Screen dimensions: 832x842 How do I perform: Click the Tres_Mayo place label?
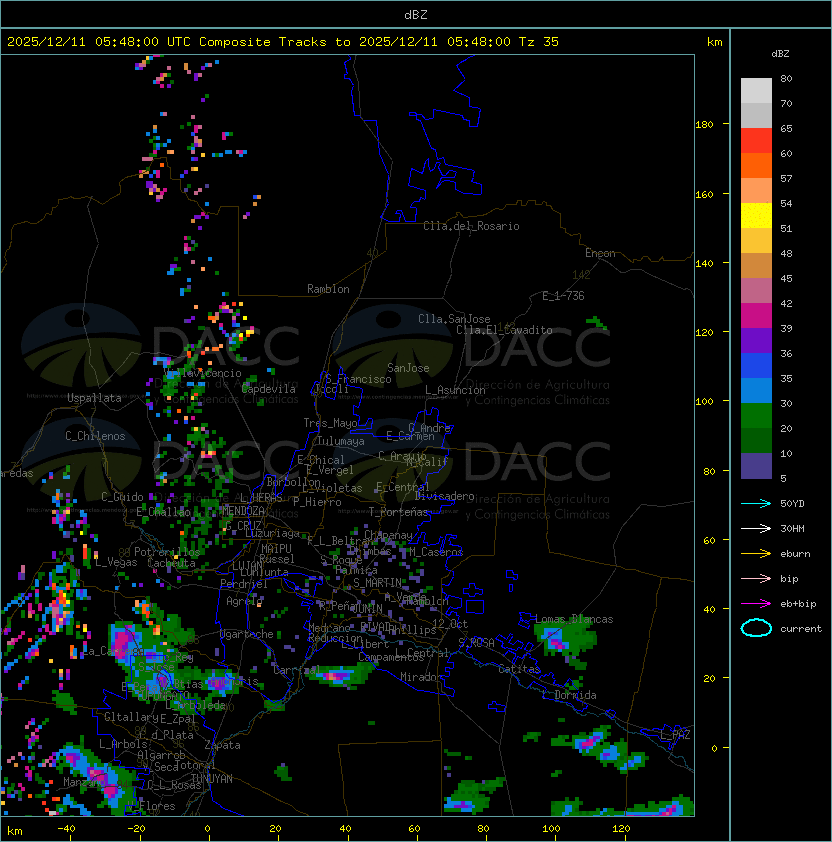click(x=330, y=423)
